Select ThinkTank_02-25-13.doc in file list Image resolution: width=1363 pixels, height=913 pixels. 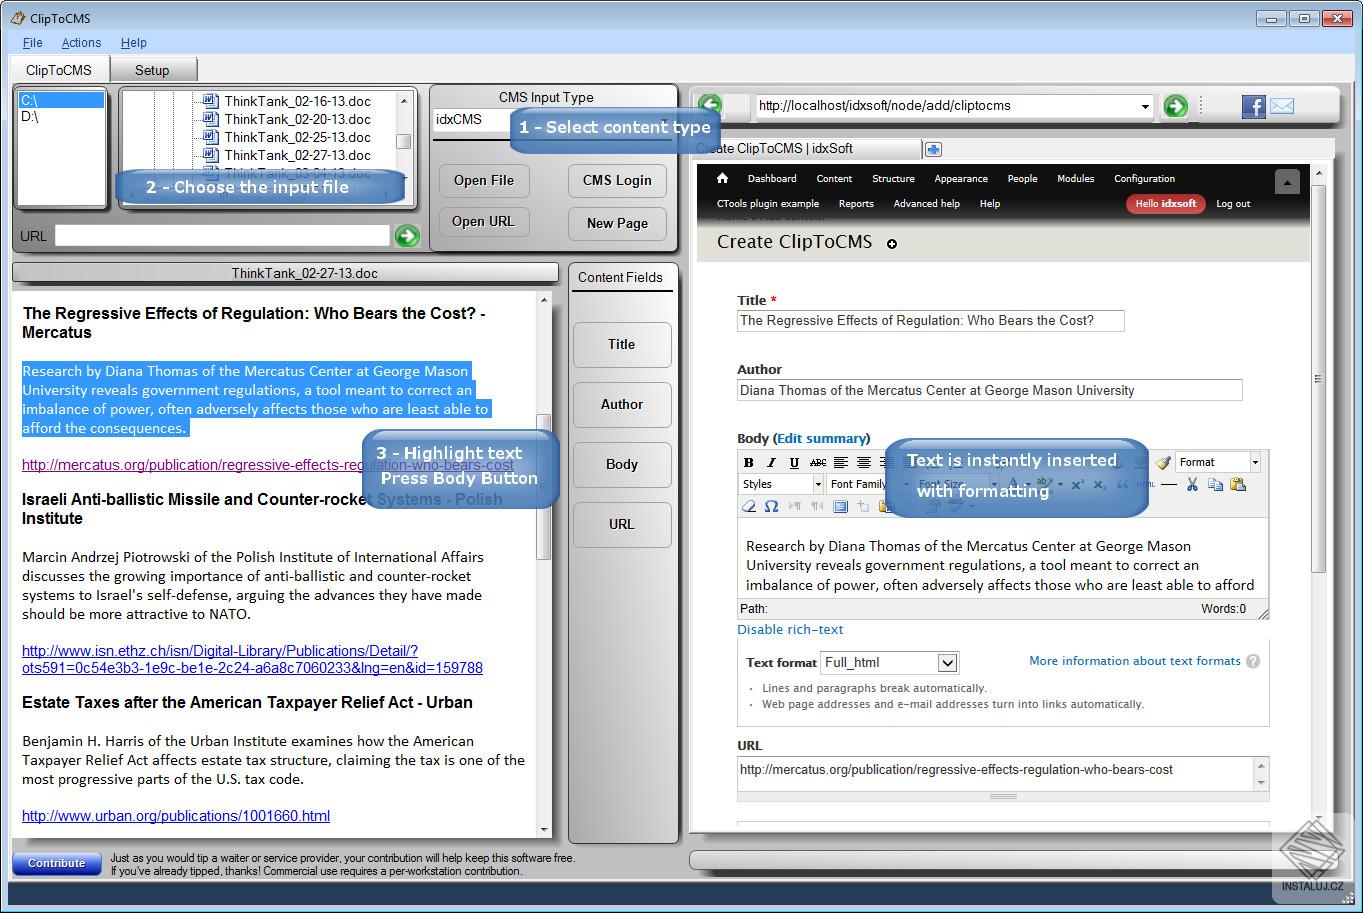pos(297,137)
